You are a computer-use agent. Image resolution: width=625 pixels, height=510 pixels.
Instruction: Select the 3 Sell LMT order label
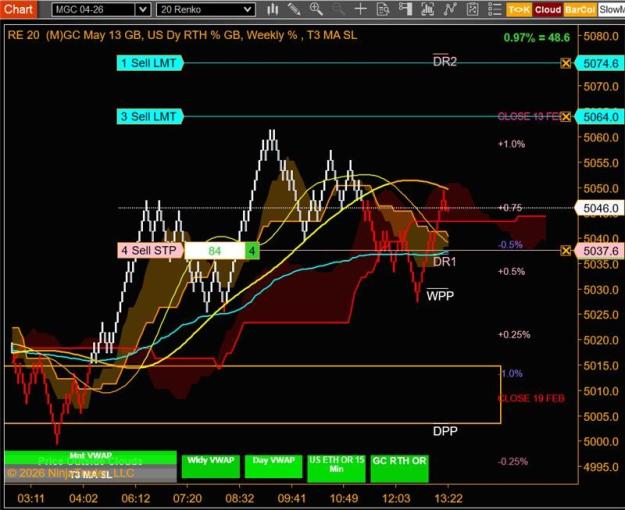pos(150,117)
